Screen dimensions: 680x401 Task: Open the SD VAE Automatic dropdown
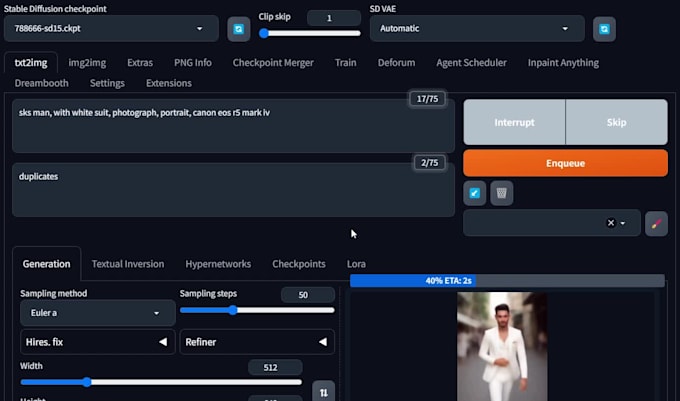pyautogui.click(x=477, y=29)
